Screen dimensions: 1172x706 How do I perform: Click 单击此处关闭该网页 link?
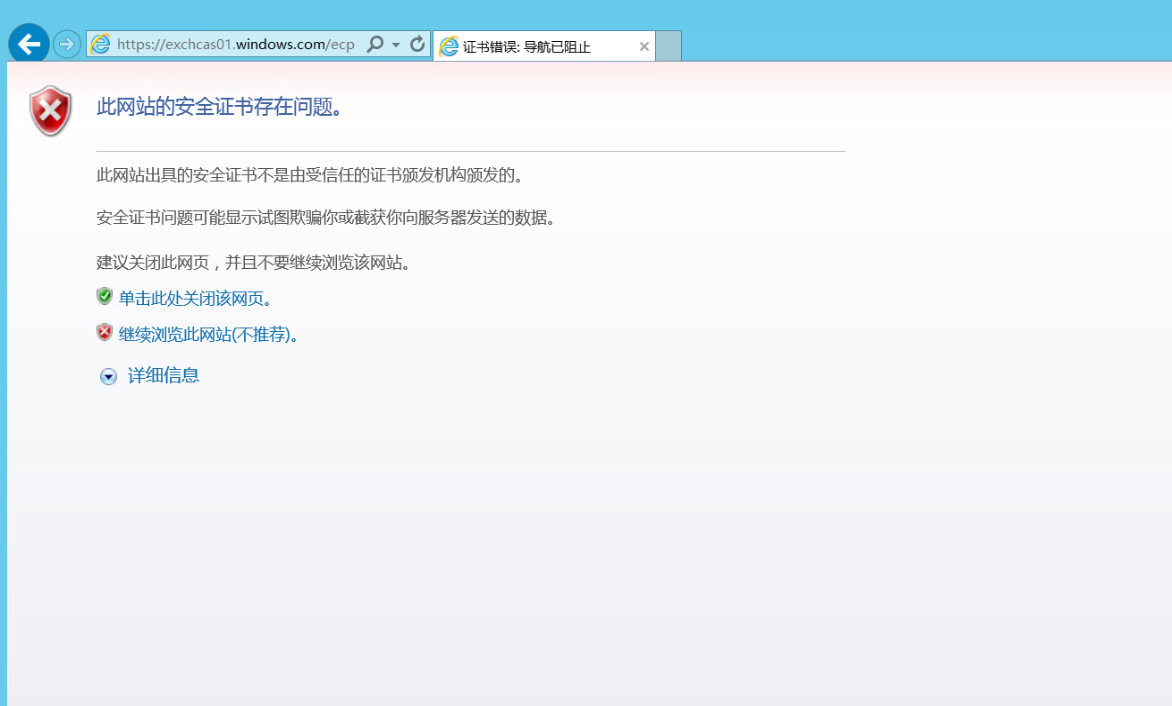(x=195, y=298)
